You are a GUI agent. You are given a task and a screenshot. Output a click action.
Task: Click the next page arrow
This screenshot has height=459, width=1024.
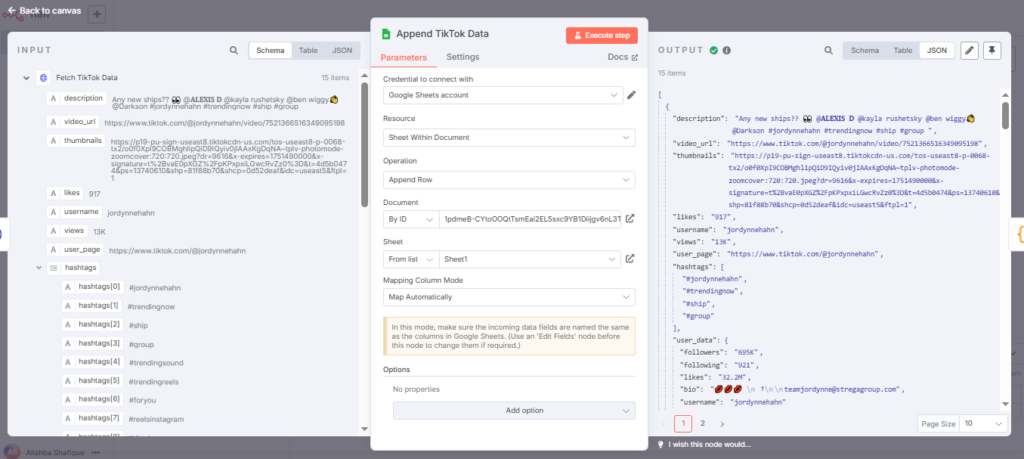point(722,423)
